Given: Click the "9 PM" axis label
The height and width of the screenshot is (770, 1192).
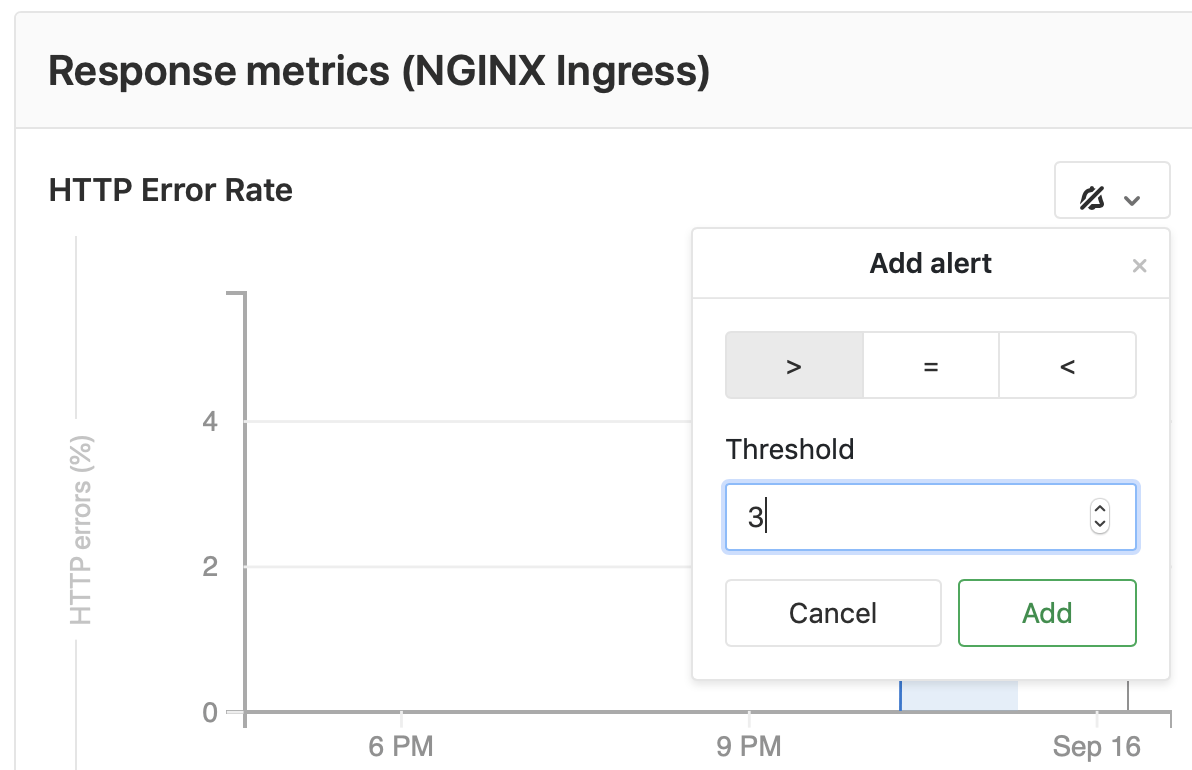Looking at the screenshot, I should pos(749,746).
